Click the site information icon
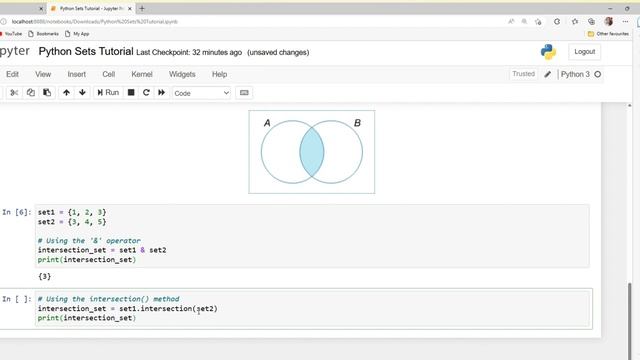The height and width of the screenshot is (360, 640). [4, 22]
